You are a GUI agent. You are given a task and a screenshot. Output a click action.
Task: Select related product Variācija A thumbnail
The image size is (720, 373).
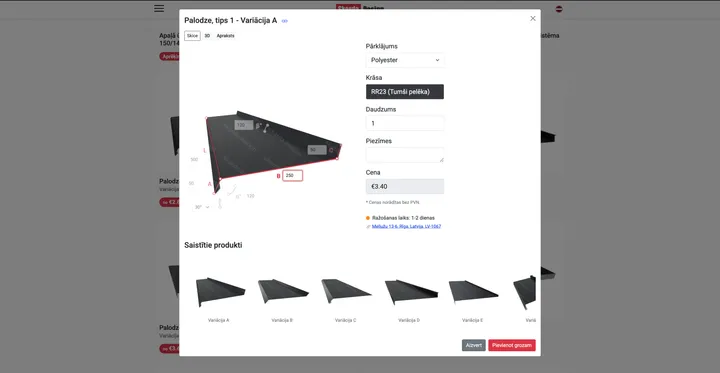click(x=219, y=292)
